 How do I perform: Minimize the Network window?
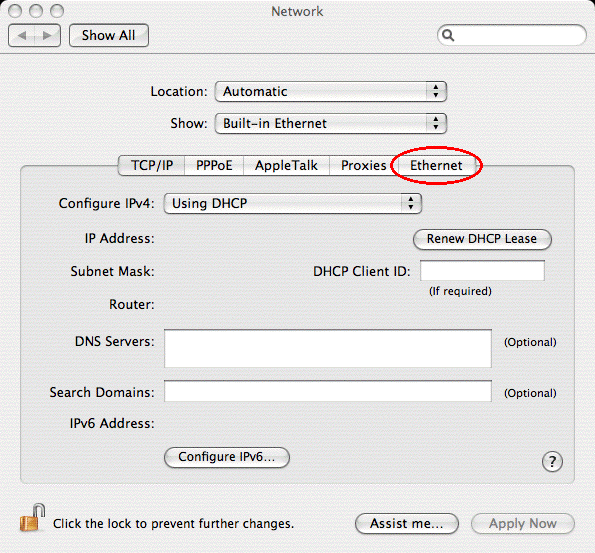pos(36,11)
